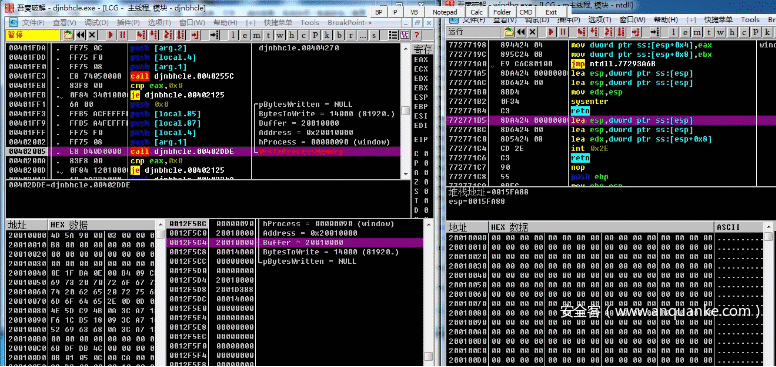
Task: Click the Notepad button on floating toolbar
Action: pyautogui.click(x=445, y=12)
